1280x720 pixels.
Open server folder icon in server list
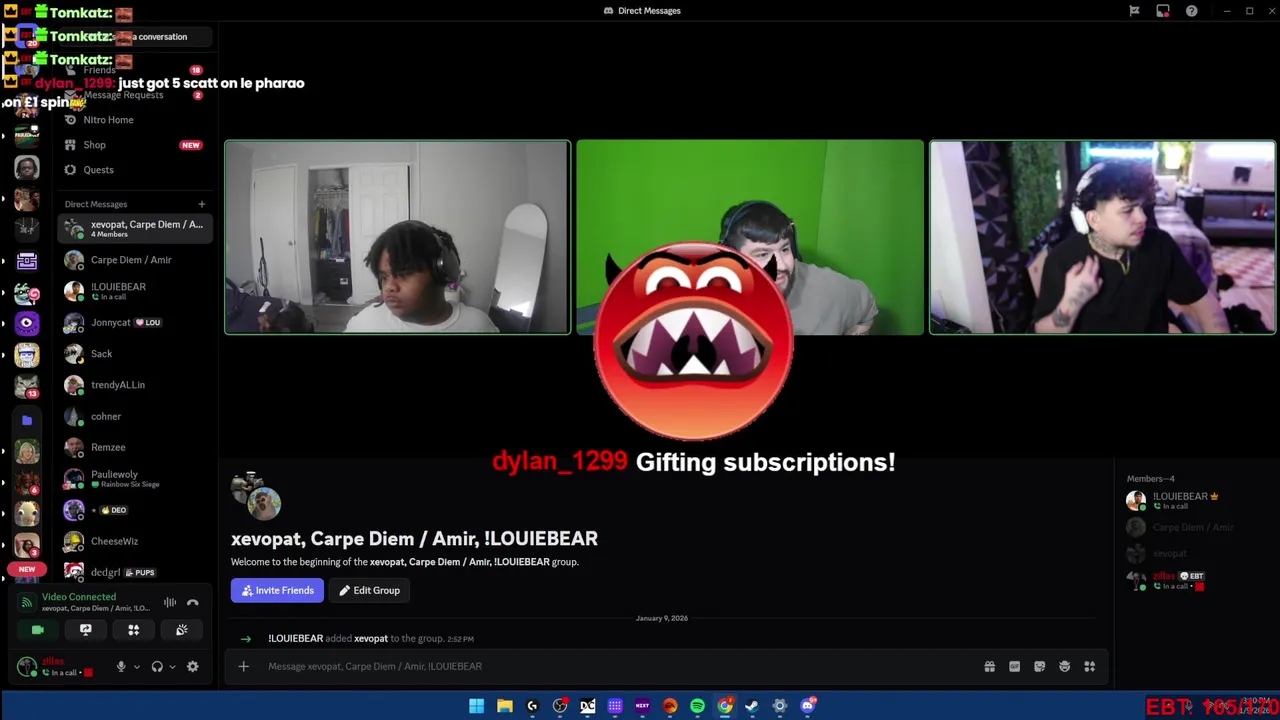(x=27, y=420)
